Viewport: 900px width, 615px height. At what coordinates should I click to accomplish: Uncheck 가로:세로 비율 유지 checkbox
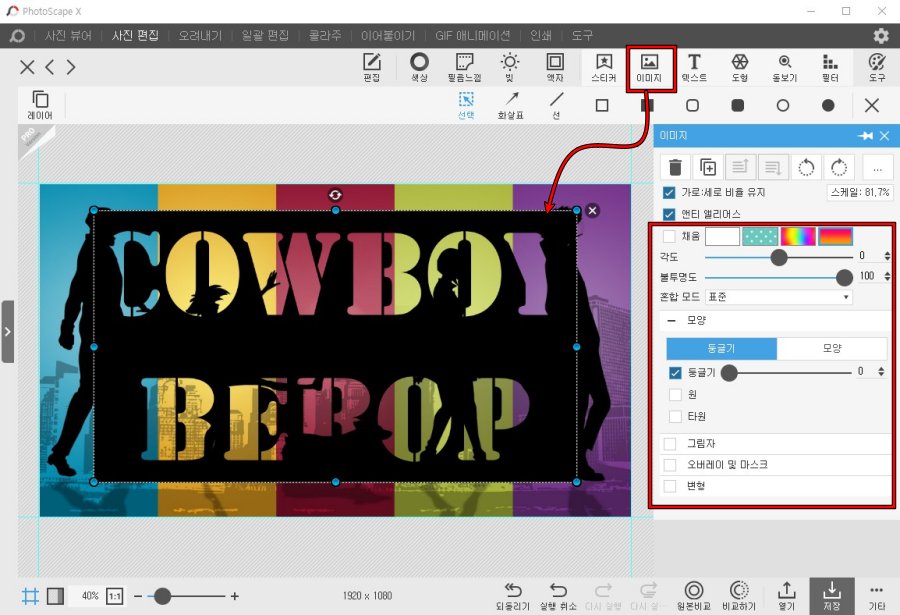[669, 192]
